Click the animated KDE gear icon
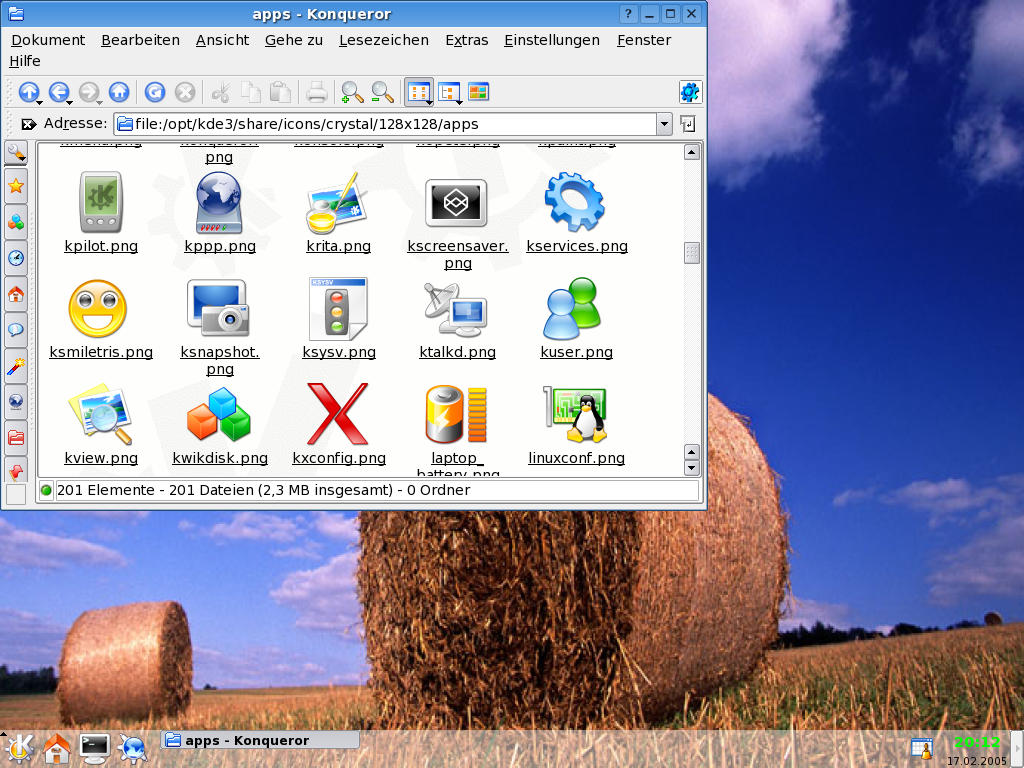The height and width of the screenshot is (768, 1024). click(x=690, y=92)
